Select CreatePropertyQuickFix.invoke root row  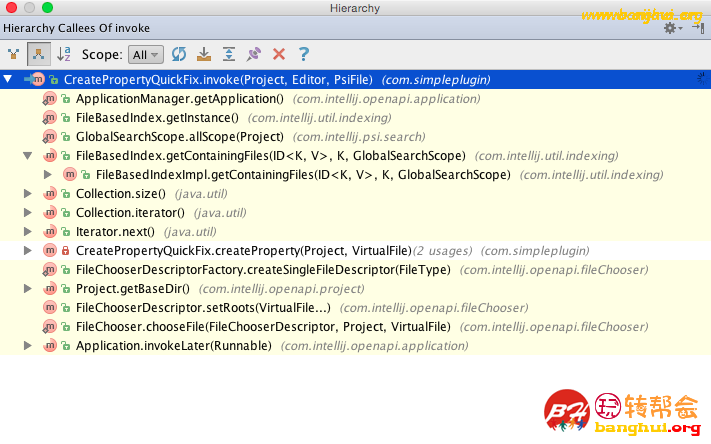point(356,79)
